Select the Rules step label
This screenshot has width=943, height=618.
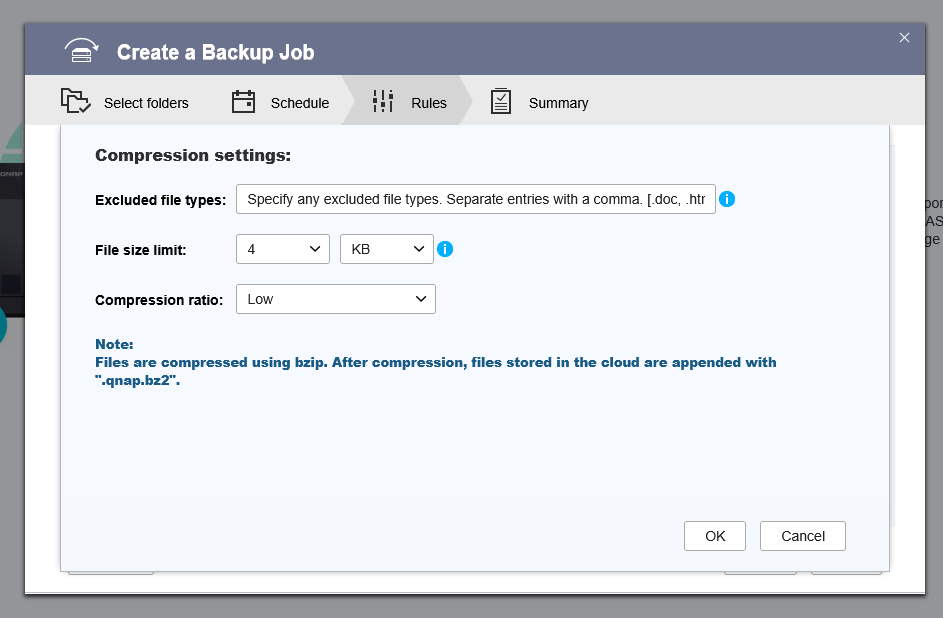429,103
